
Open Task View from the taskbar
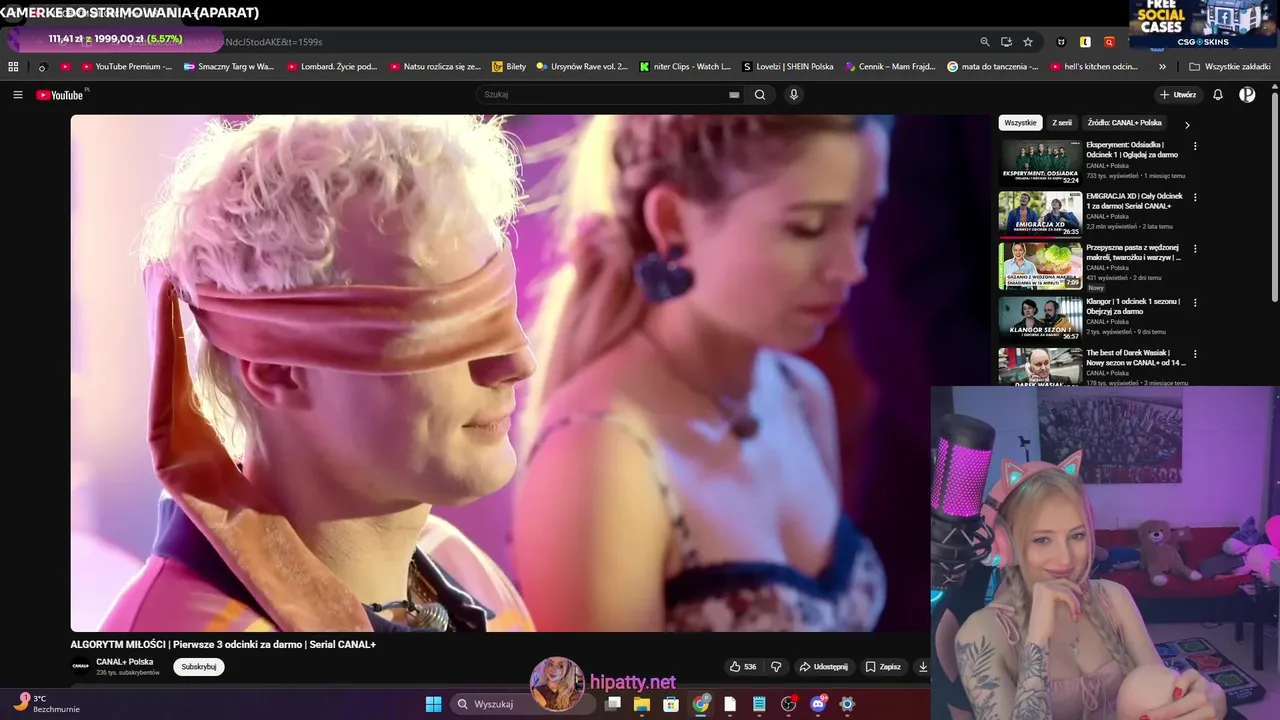tap(612, 704)
